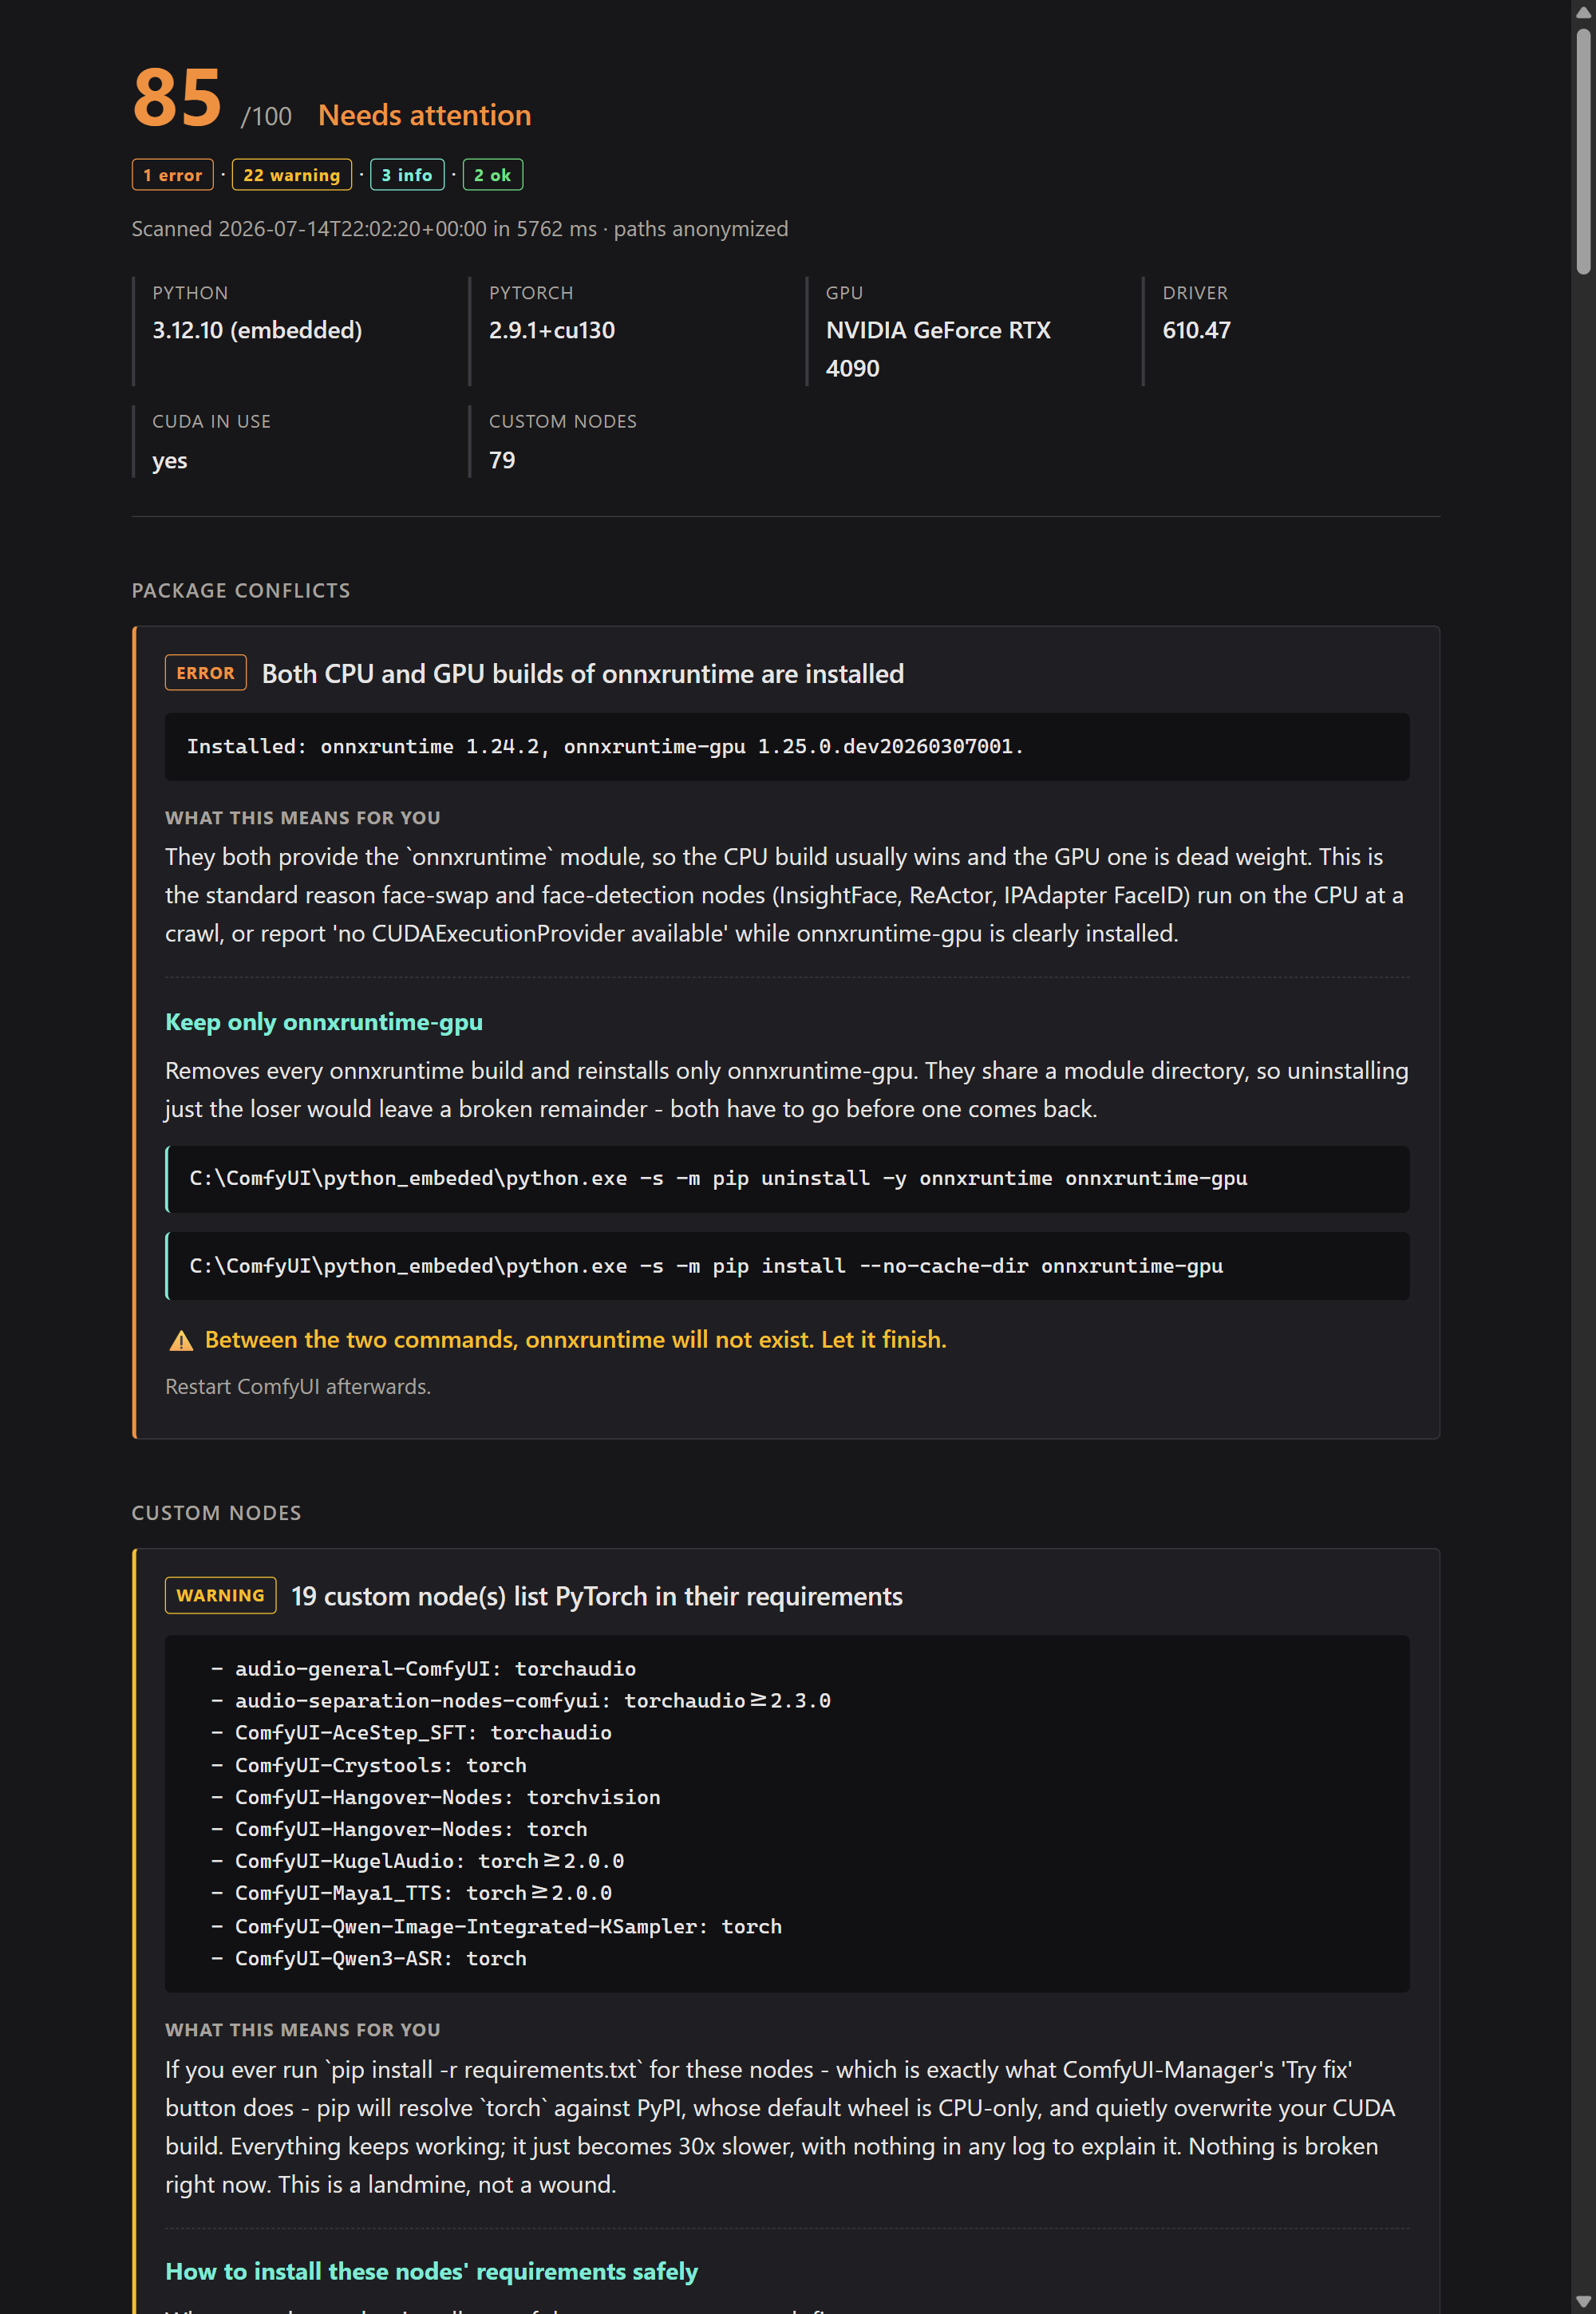Click the 'If you ever run pip install' paragraph

tap(780, 2127)
